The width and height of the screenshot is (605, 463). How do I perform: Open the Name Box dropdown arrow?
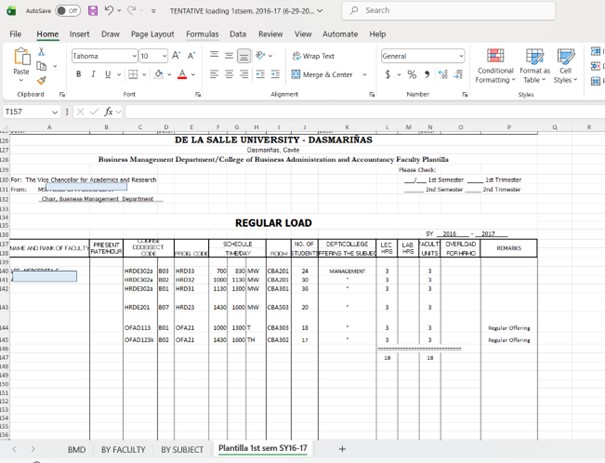pyautogui.click(x=55, y=112)
